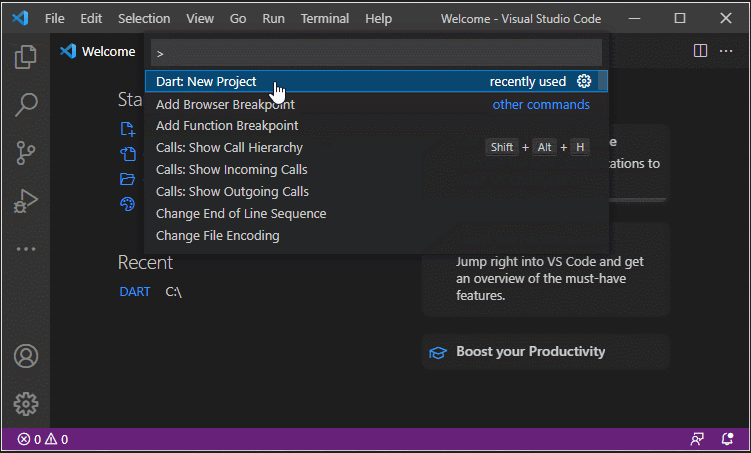
Task: Open the Run and Debug view
Action: 26,201
